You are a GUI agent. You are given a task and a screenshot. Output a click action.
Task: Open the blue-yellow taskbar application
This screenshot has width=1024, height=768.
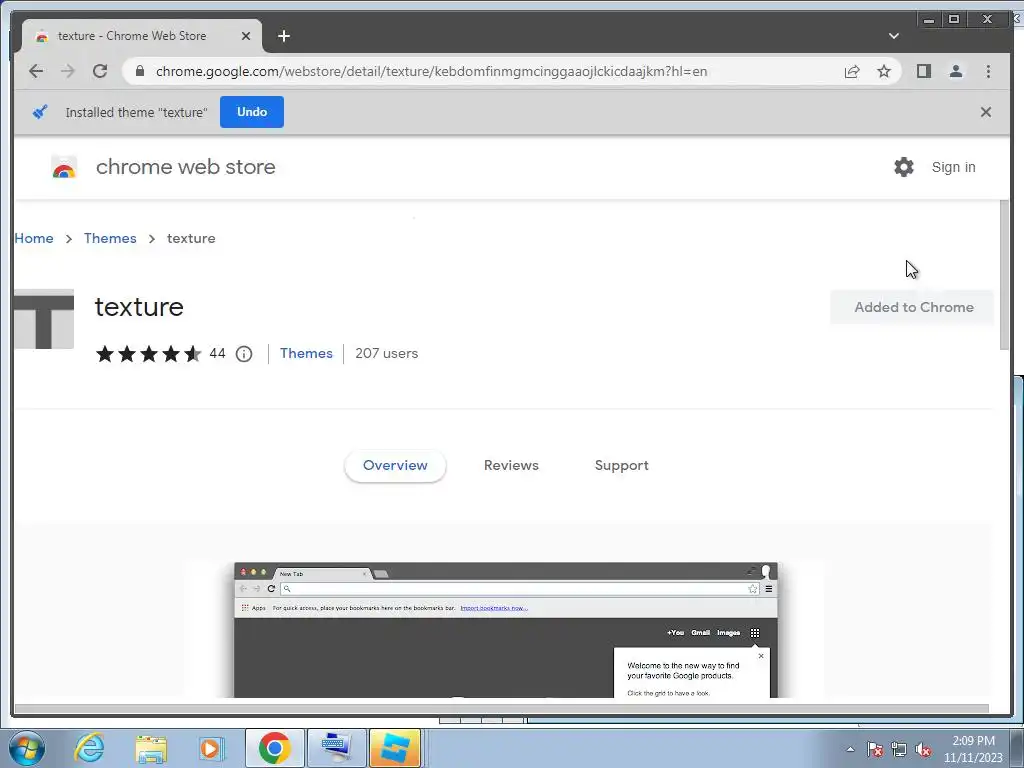coord(394,748)
